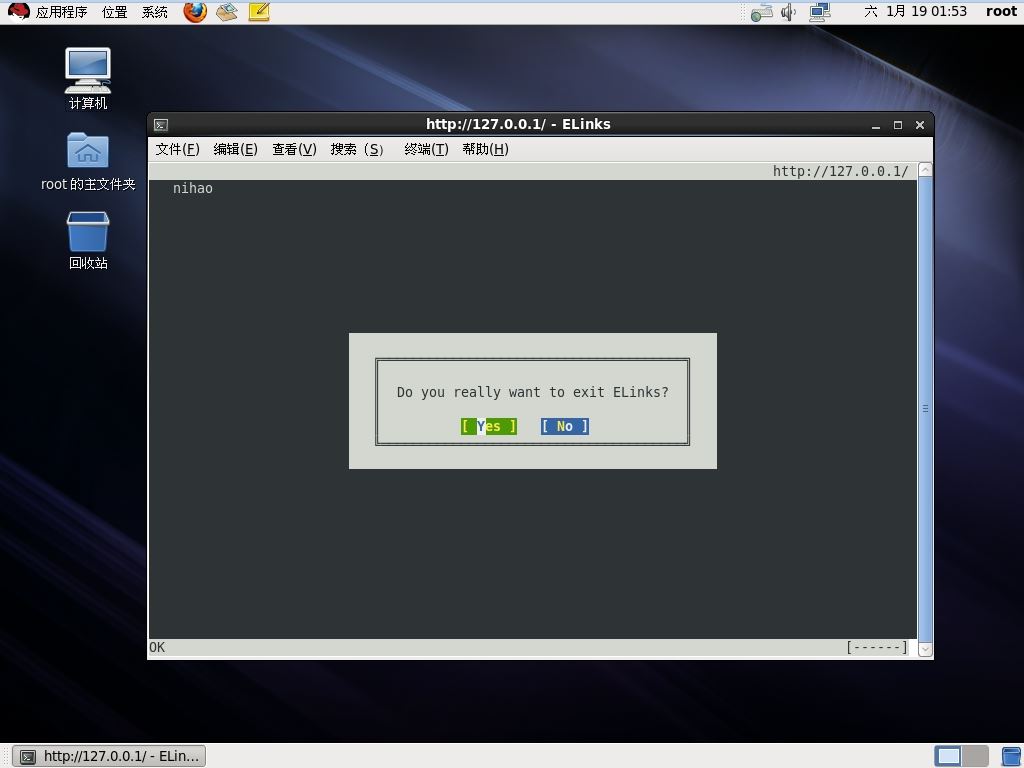Open the volume control tray icon
This screenshot has width=1024, height=768.
pos(789,12)
